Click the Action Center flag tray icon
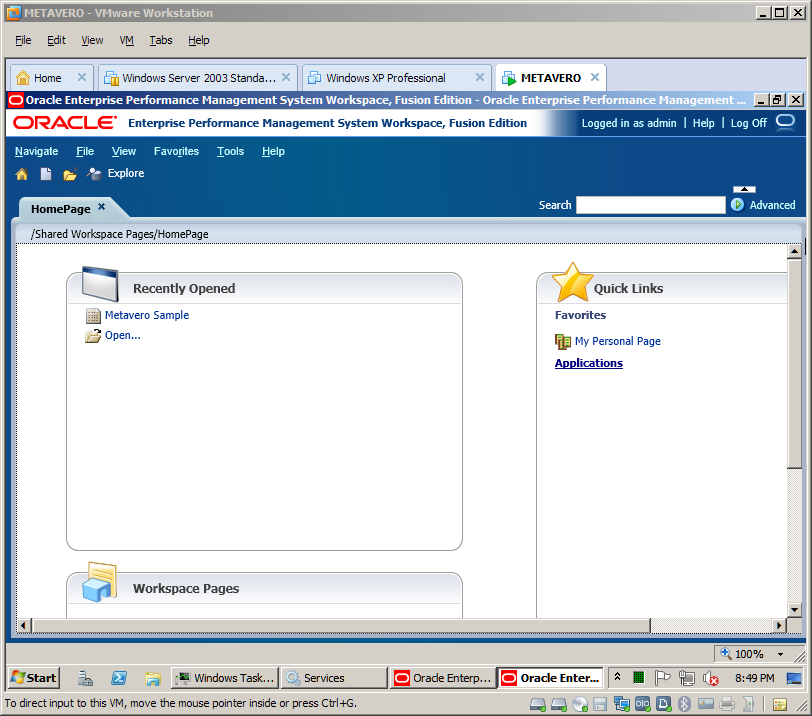Screen dimensions: 812x716 click(x=663, y=678)
